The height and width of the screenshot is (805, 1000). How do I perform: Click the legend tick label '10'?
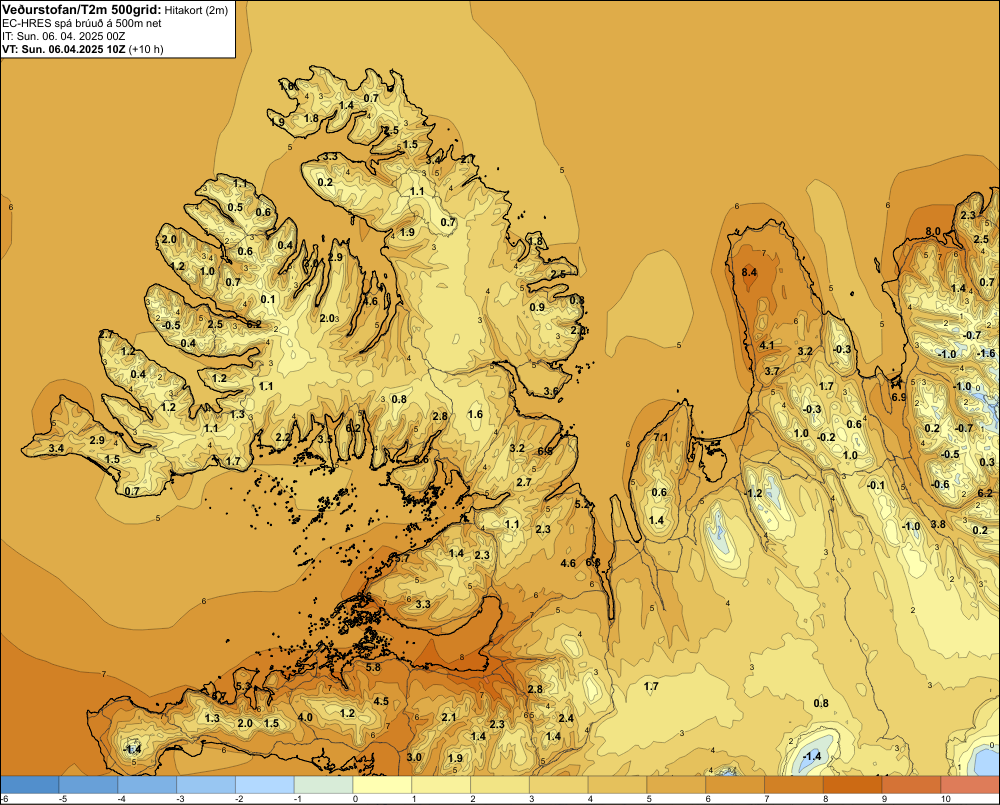coord(945,799)
